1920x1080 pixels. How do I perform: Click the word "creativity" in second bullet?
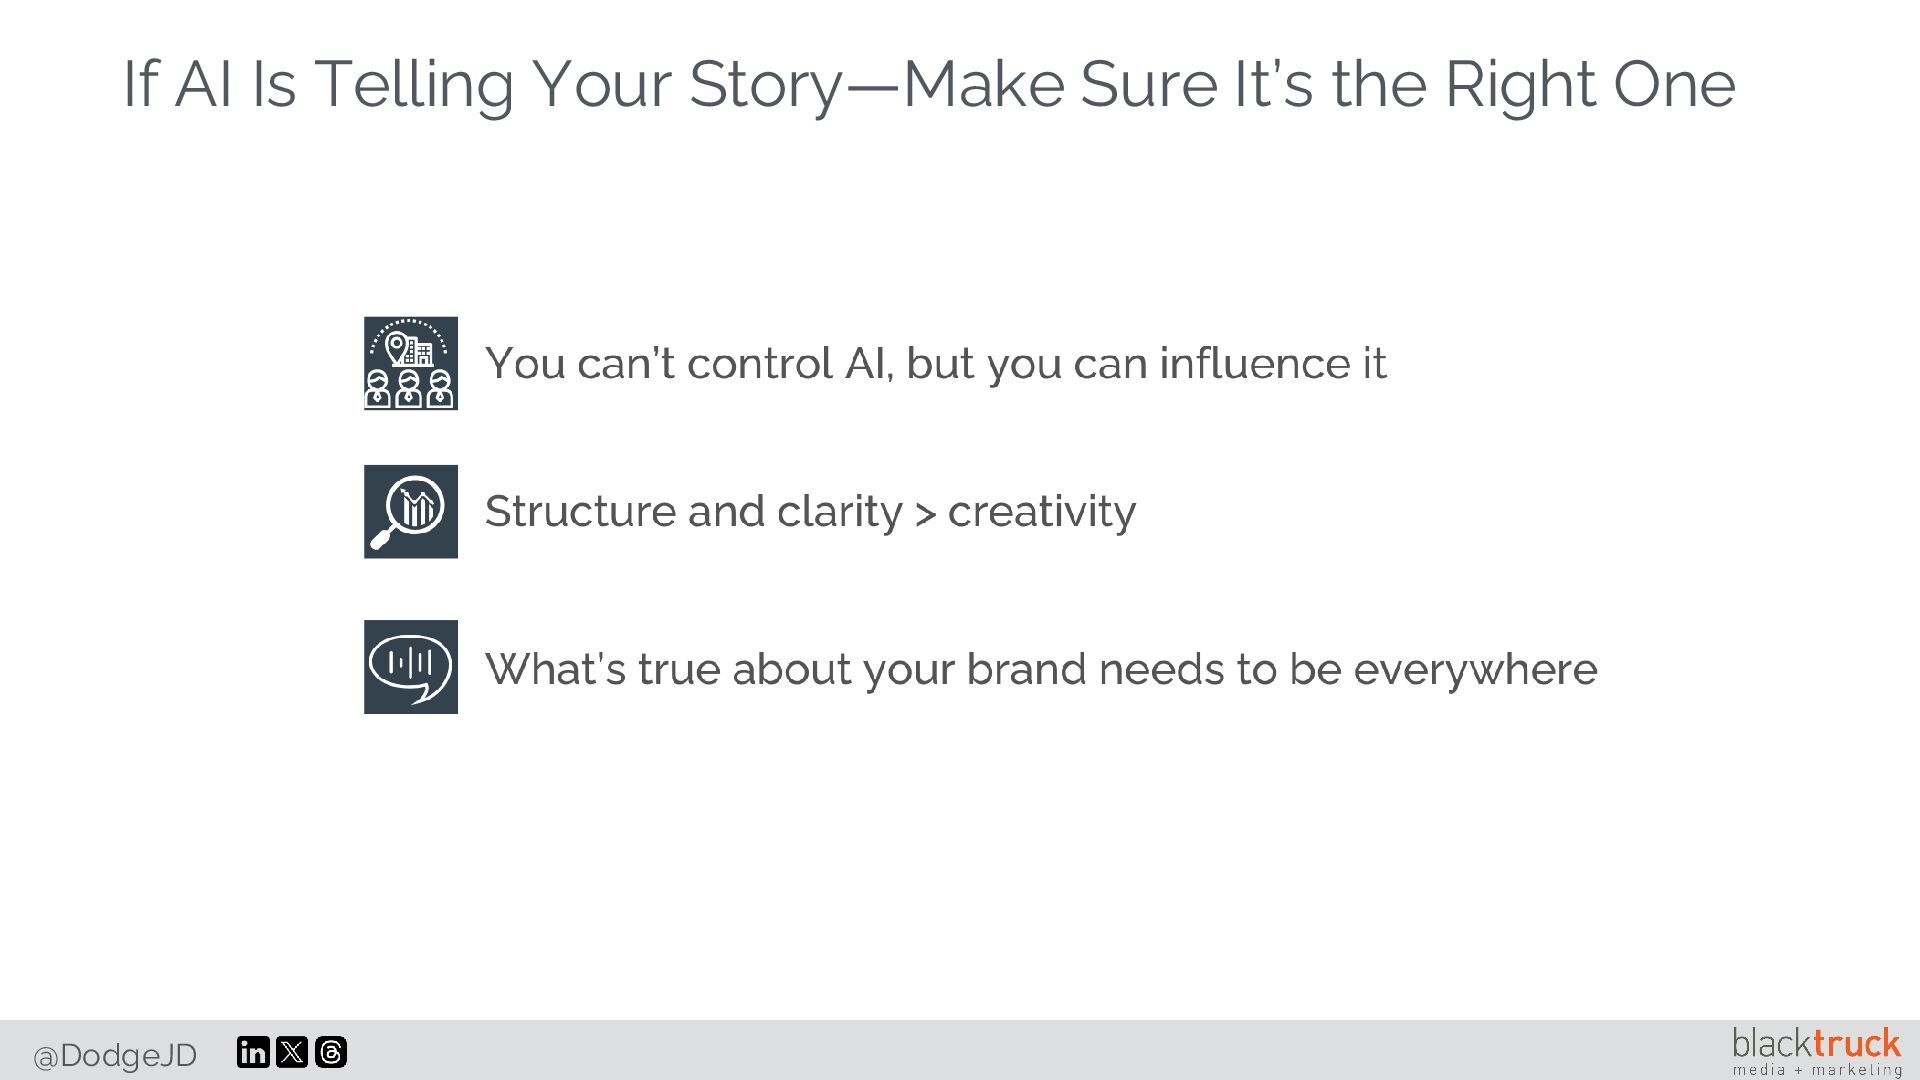pyautogui.click(x=1041, y=511)
